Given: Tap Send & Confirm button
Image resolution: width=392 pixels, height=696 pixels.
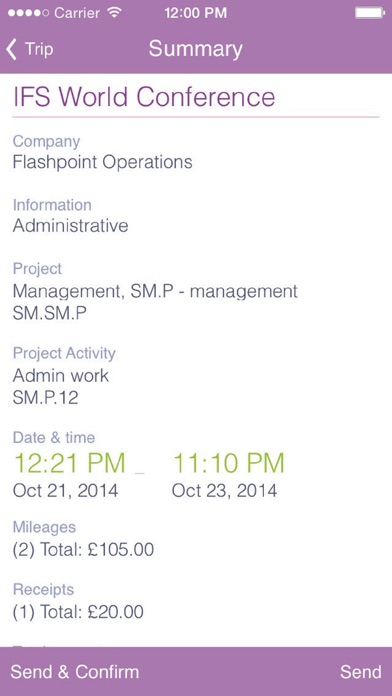Looking at the screenshot, I should [x=75, y=672].
